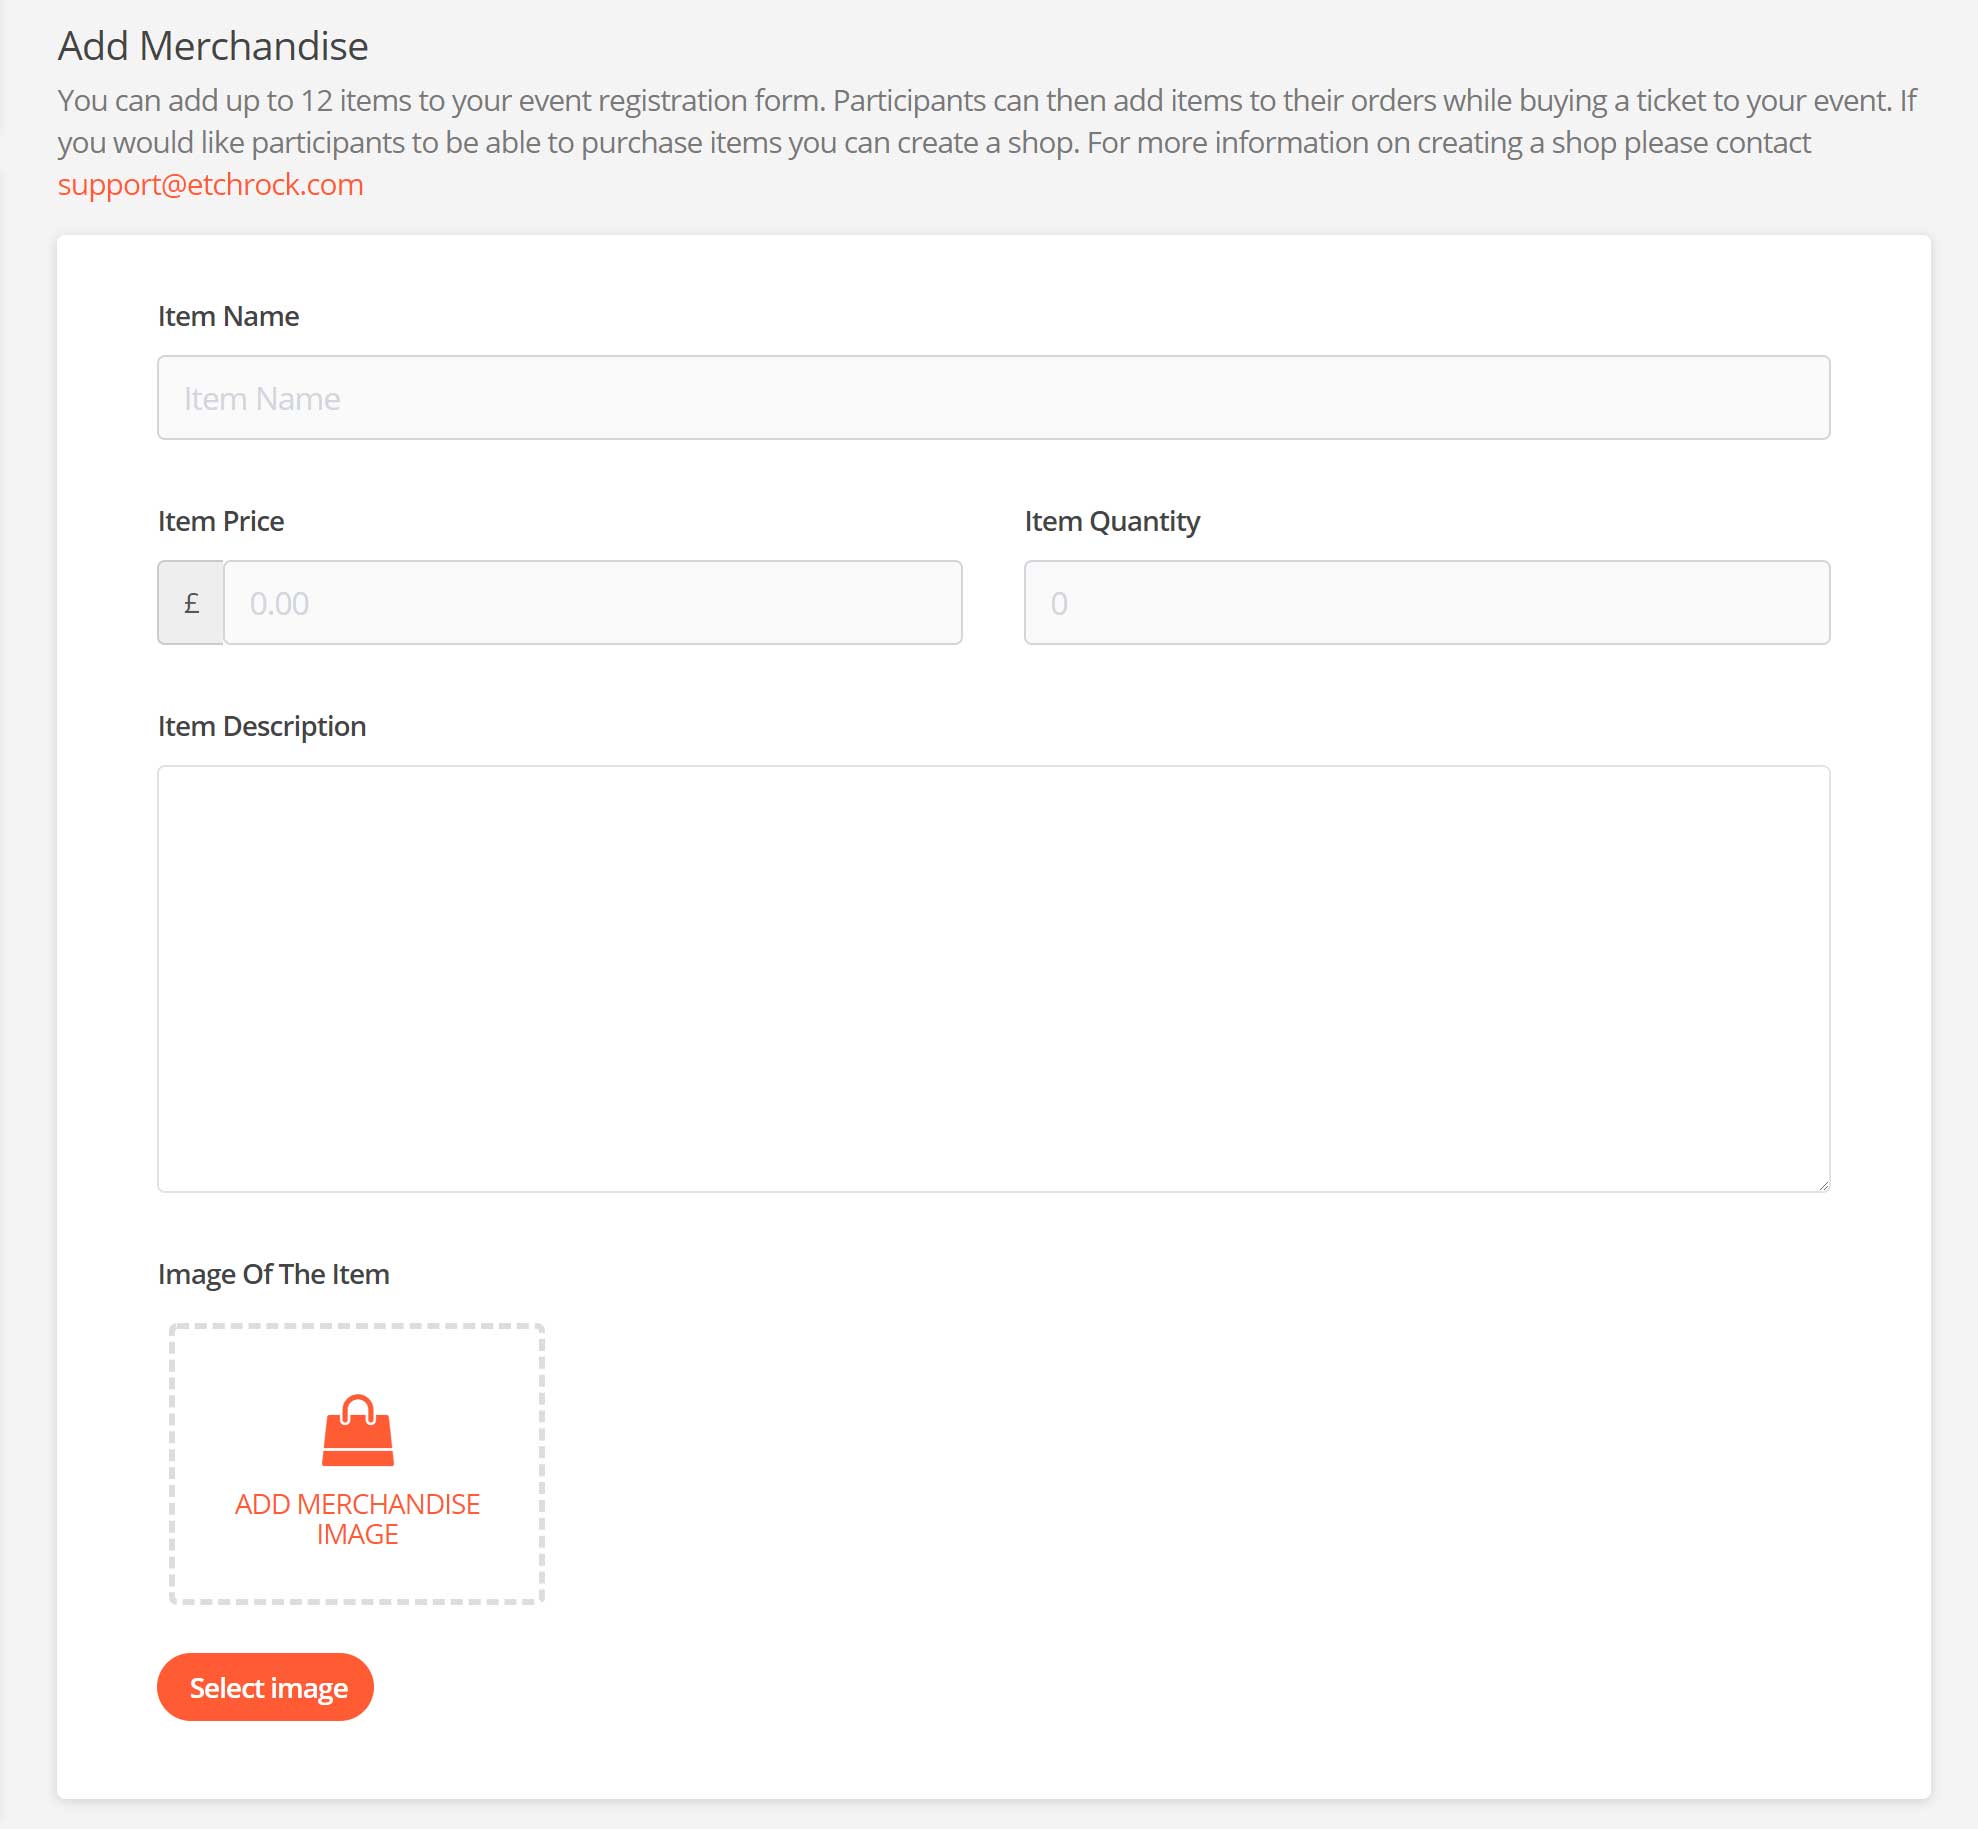Click the Item Price label
The image size is (1978, 1829).
pyautogui.click(x=221, y=521)
